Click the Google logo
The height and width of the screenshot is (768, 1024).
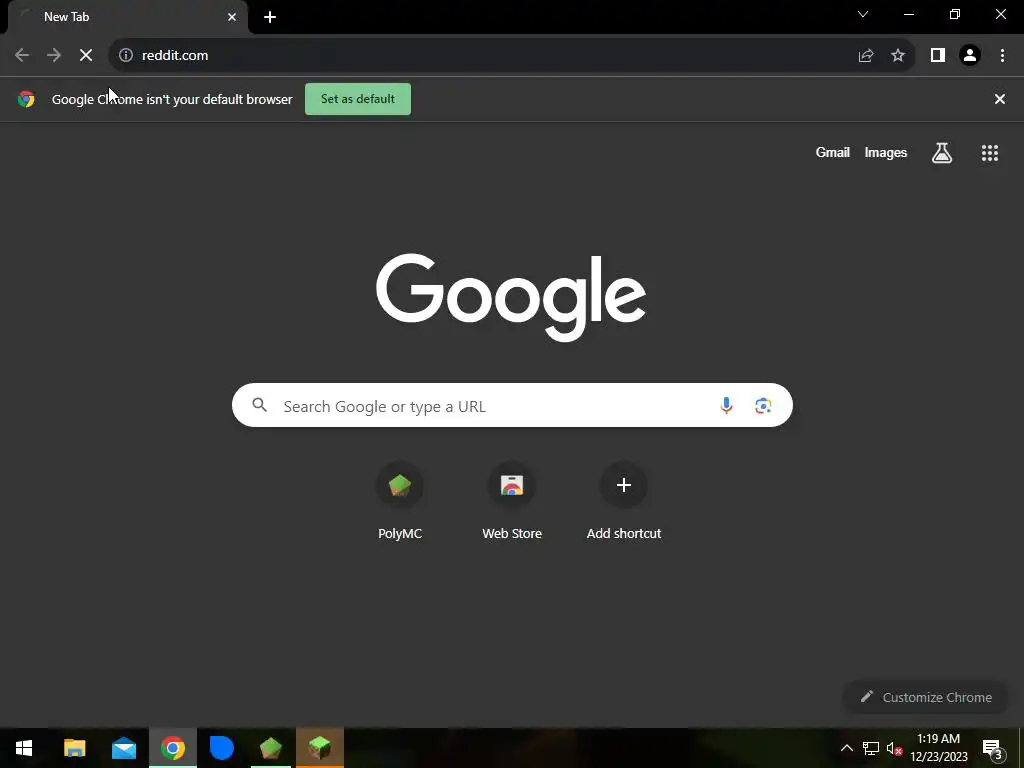point(511,297)
